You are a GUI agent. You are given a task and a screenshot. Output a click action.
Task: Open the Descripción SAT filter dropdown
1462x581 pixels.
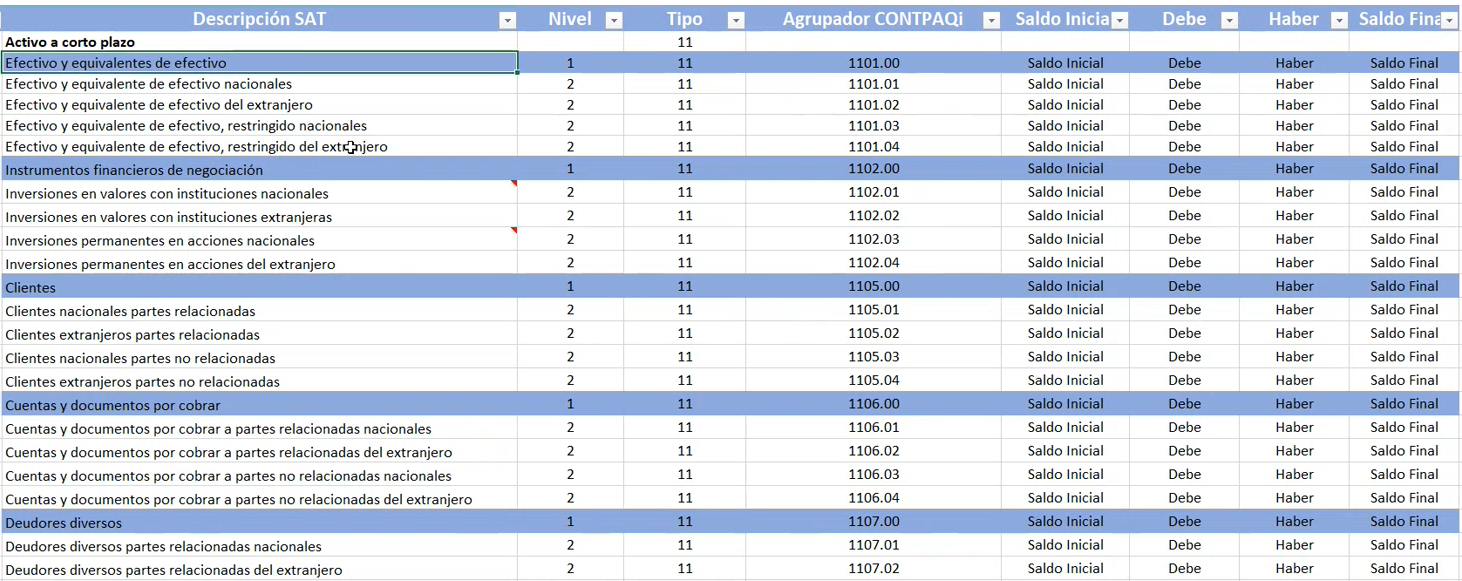click(507, 20)
